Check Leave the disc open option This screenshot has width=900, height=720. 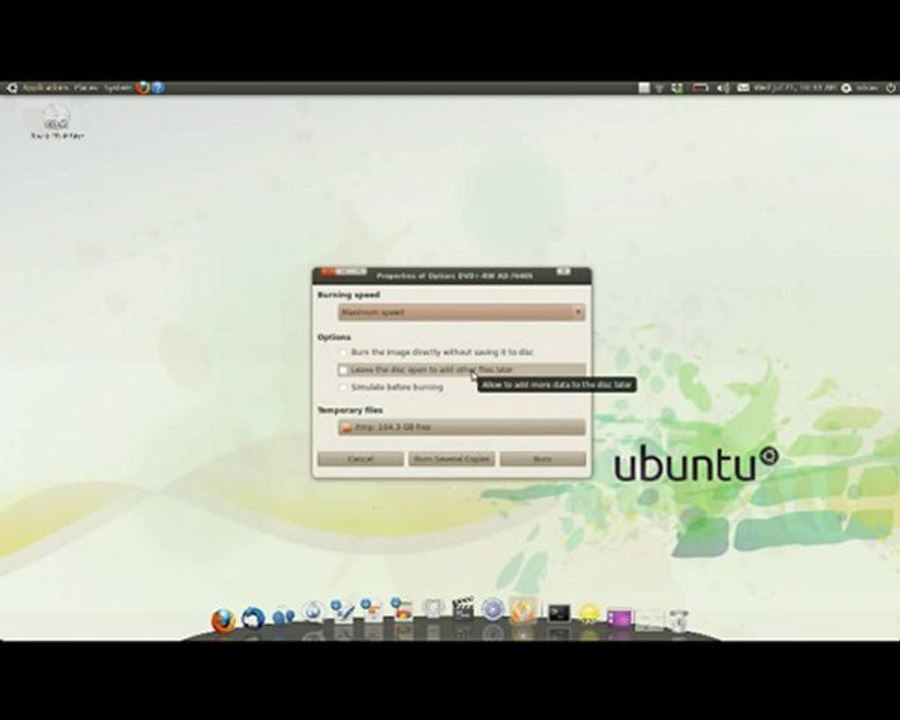[x=343, y=370]
